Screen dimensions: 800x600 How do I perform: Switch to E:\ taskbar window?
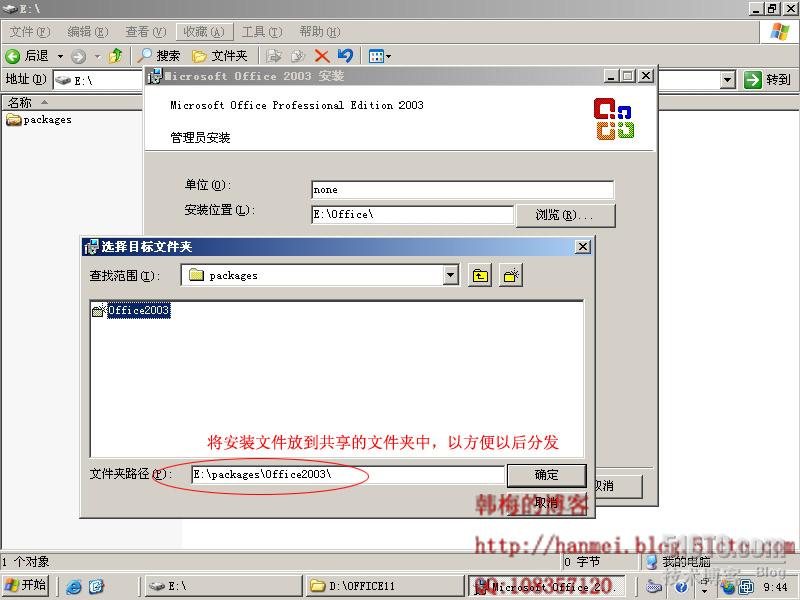[223, 586]
